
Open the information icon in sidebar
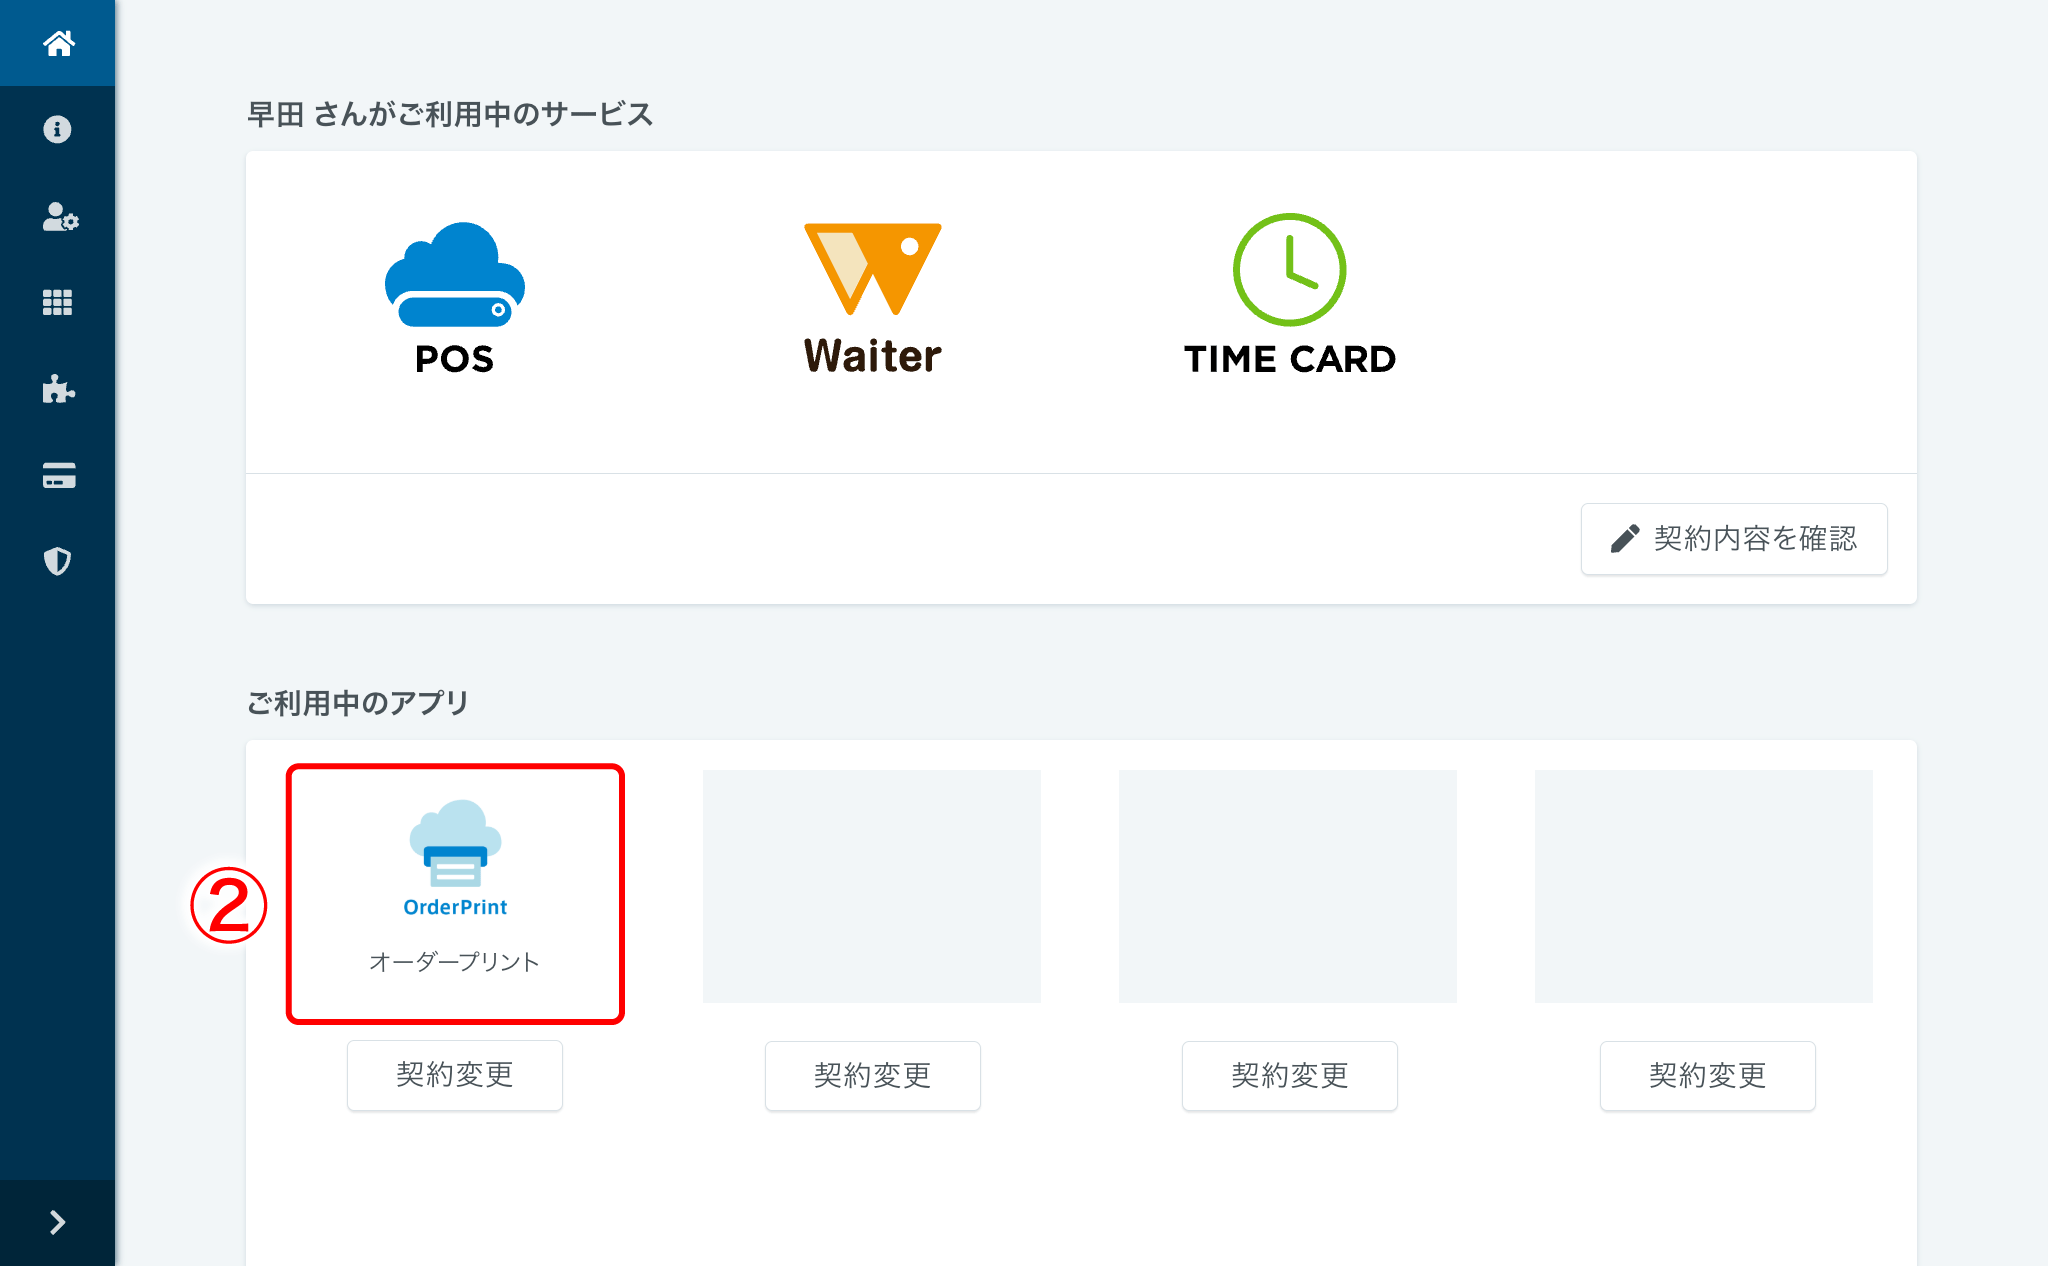click(x=58, y=129)
